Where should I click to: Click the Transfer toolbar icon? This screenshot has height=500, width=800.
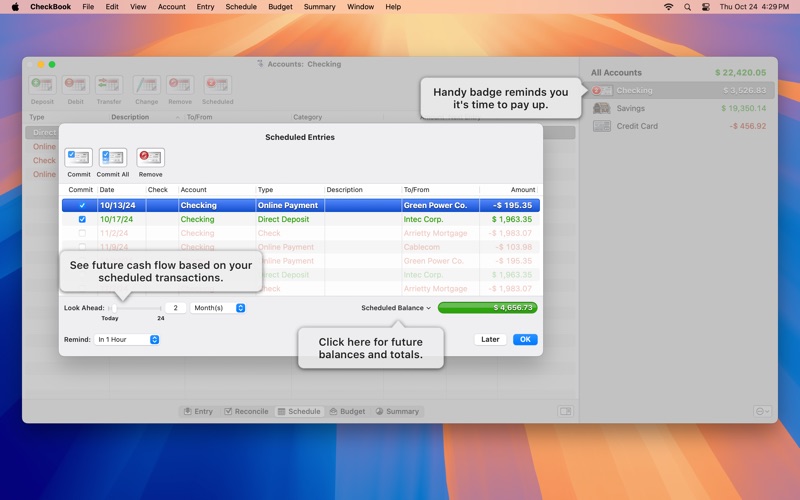pos(109,85)
